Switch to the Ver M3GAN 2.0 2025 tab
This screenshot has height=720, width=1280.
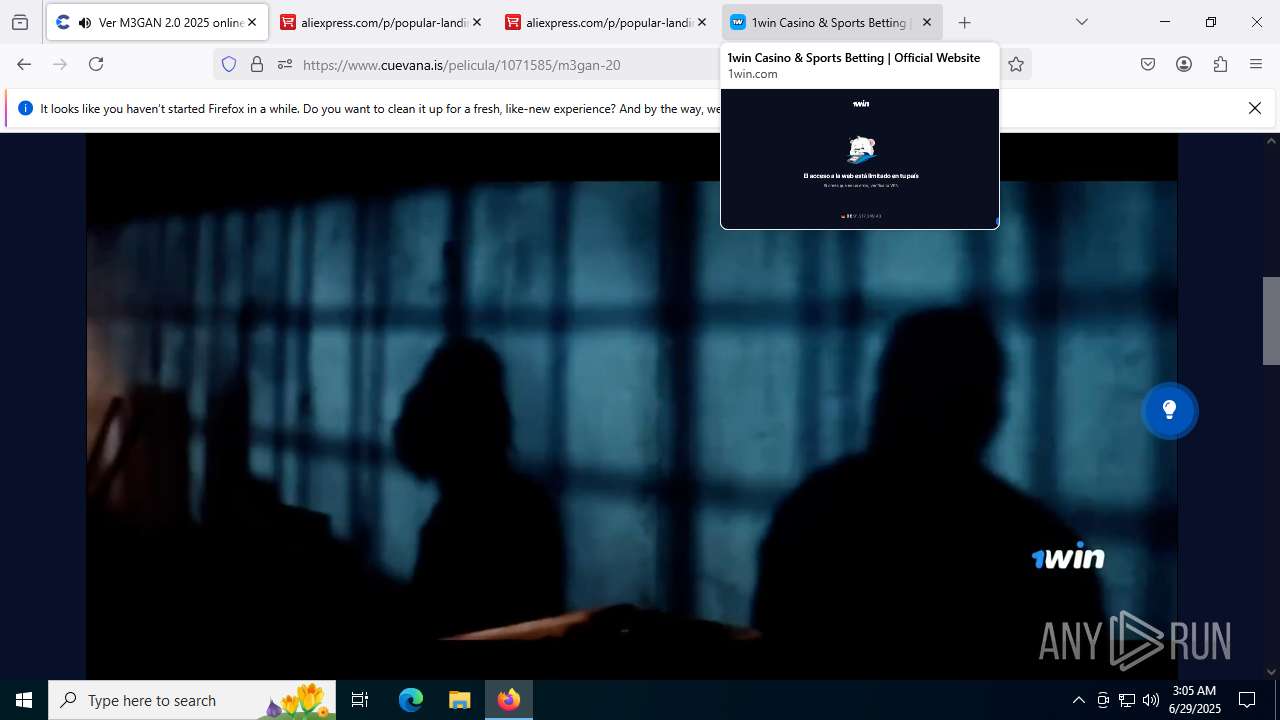pyautogui.click(x=156, y=22)
